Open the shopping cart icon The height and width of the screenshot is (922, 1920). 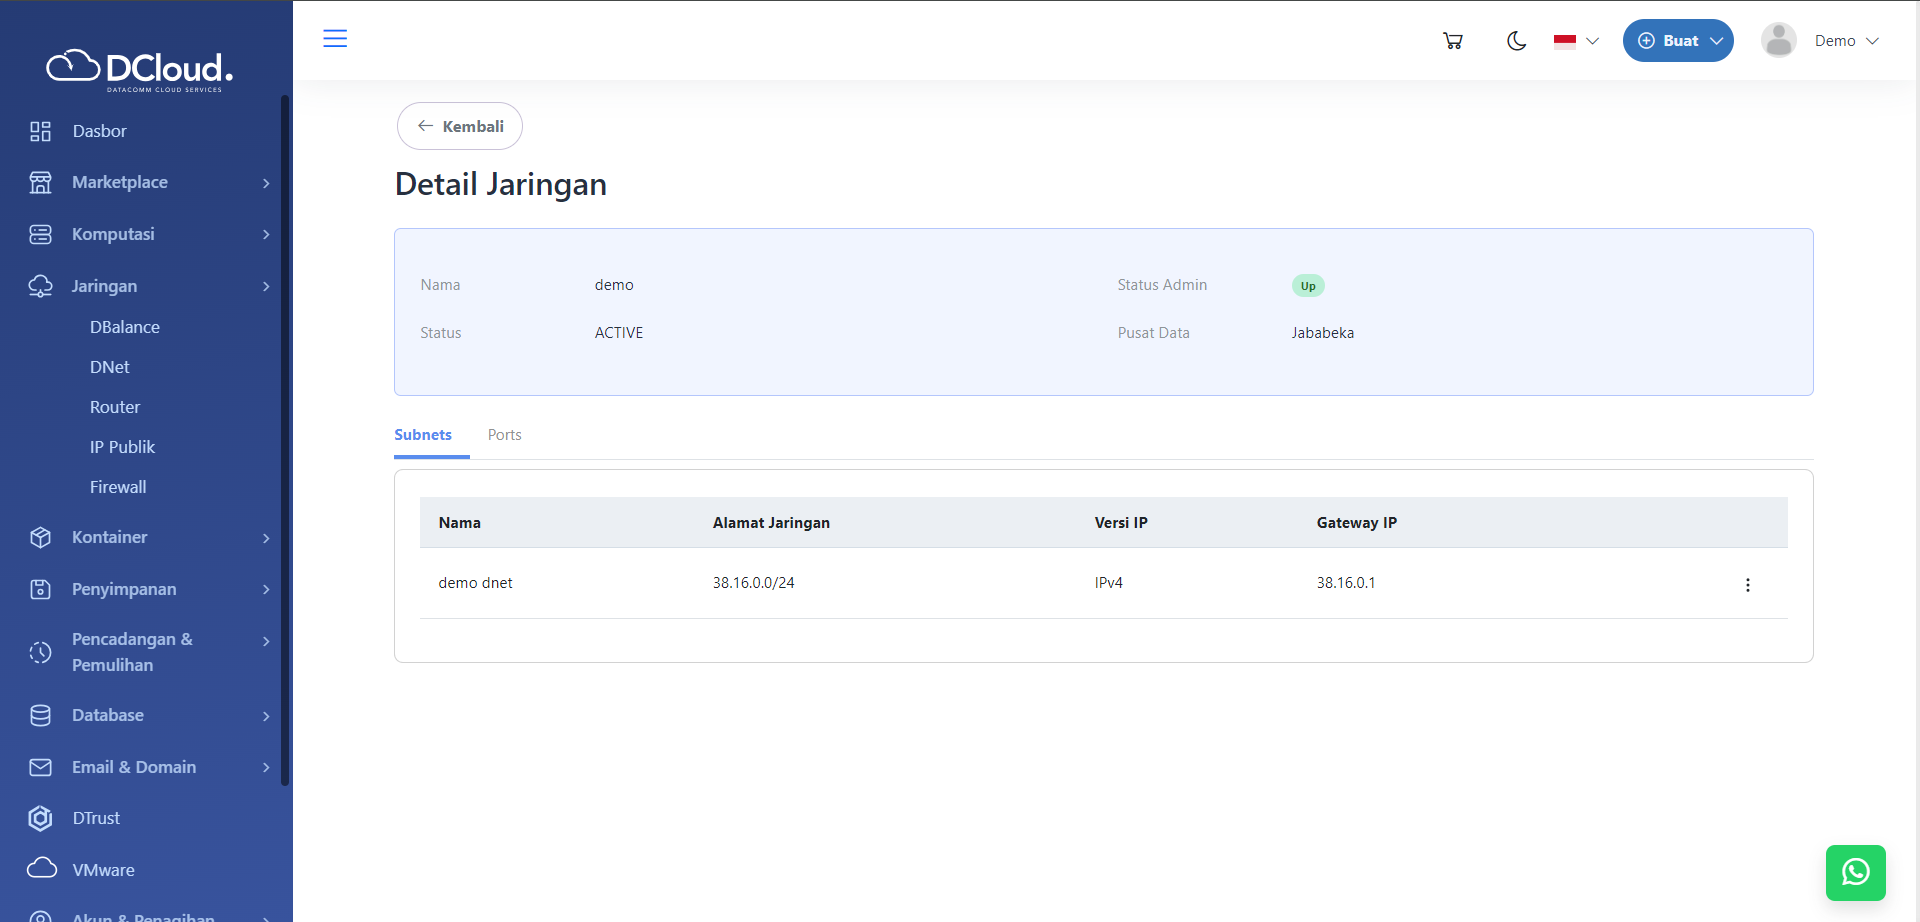1453,41
